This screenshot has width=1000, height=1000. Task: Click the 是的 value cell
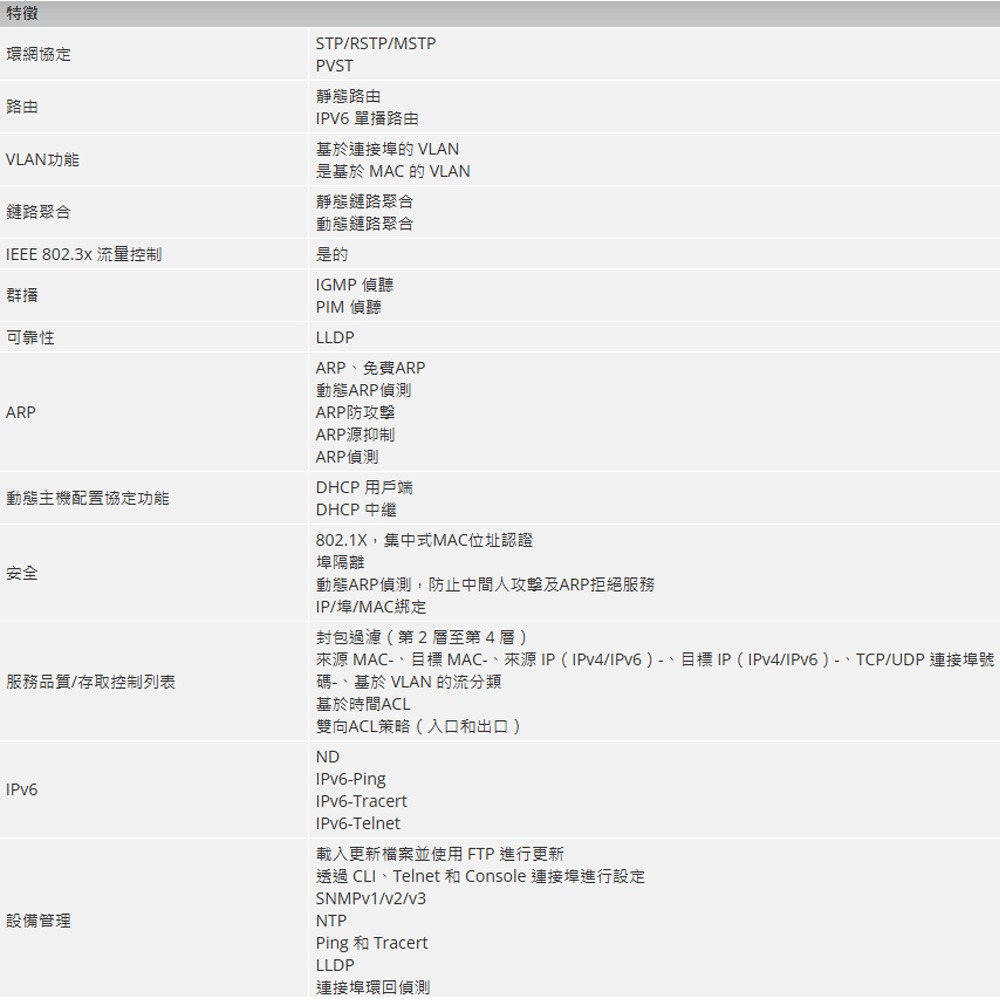[x=328, y=254]
